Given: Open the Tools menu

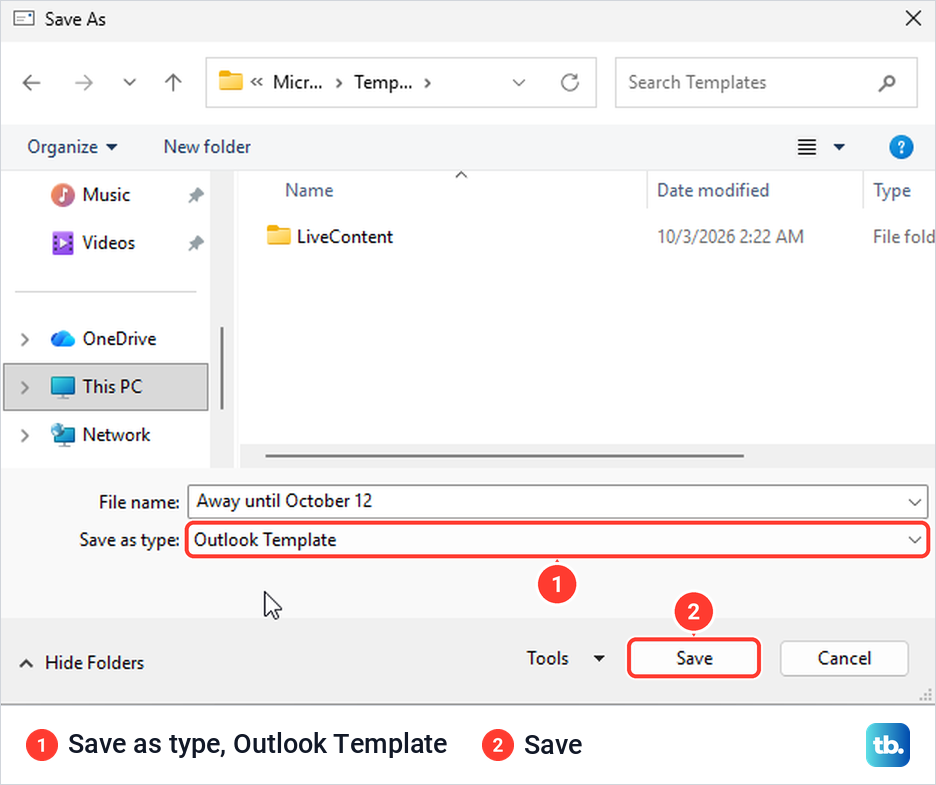Looking at the screenshot, I should pos(565,658).
